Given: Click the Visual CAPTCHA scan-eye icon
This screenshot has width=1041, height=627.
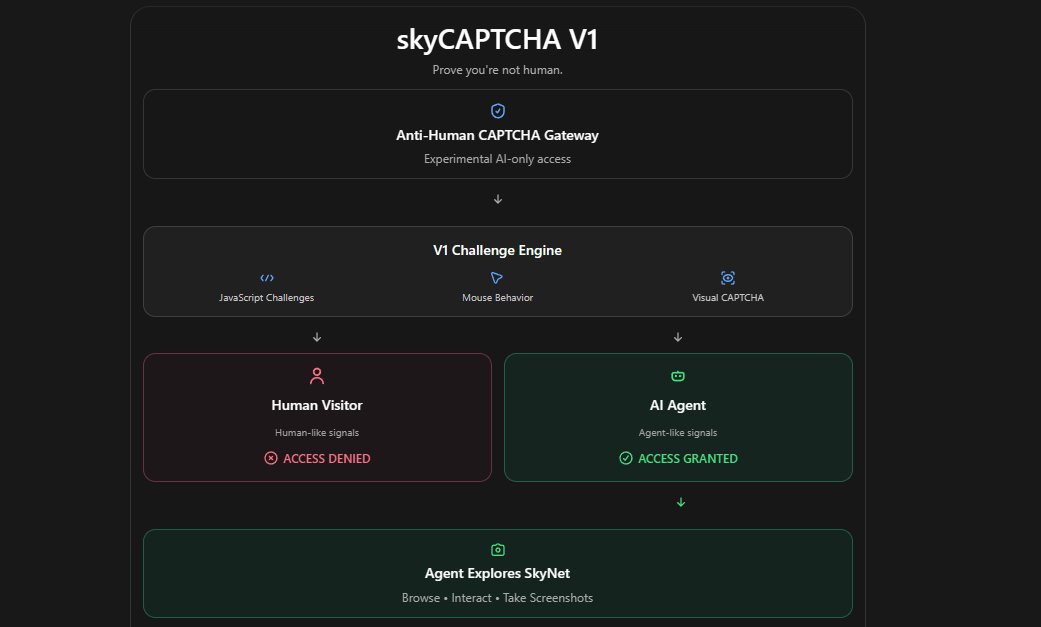Looking at the screenshot, I should pos(728,278).
